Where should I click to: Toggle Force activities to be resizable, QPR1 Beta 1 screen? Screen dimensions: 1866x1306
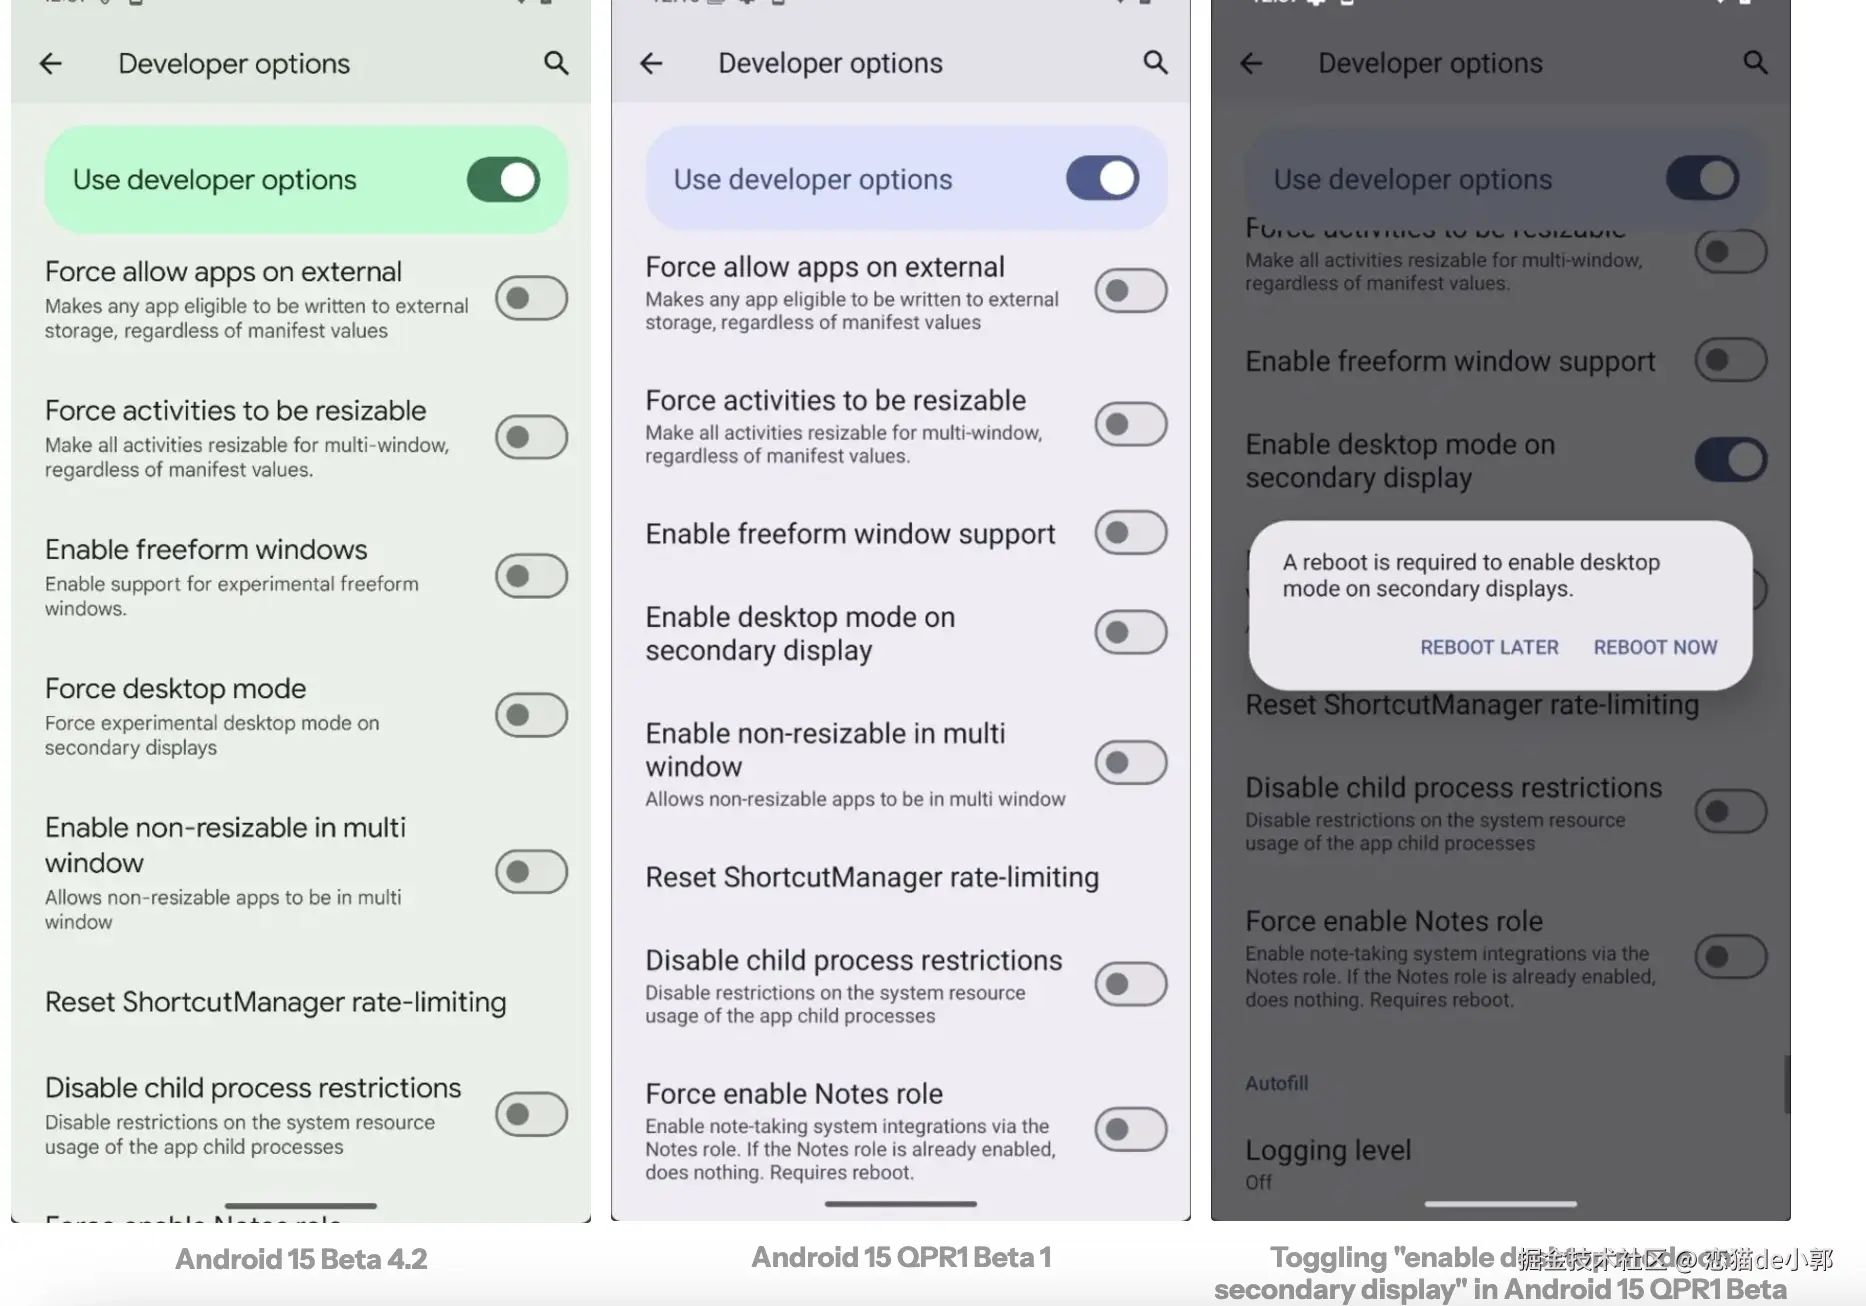(1131, 424)
